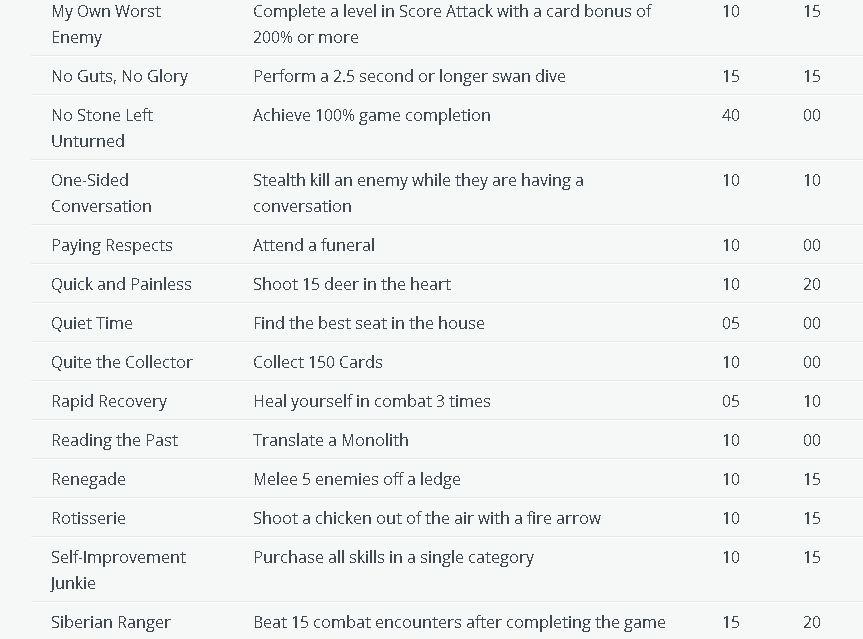
Task: Click the 'Paying Respects' row title
Action: point(112,245)
